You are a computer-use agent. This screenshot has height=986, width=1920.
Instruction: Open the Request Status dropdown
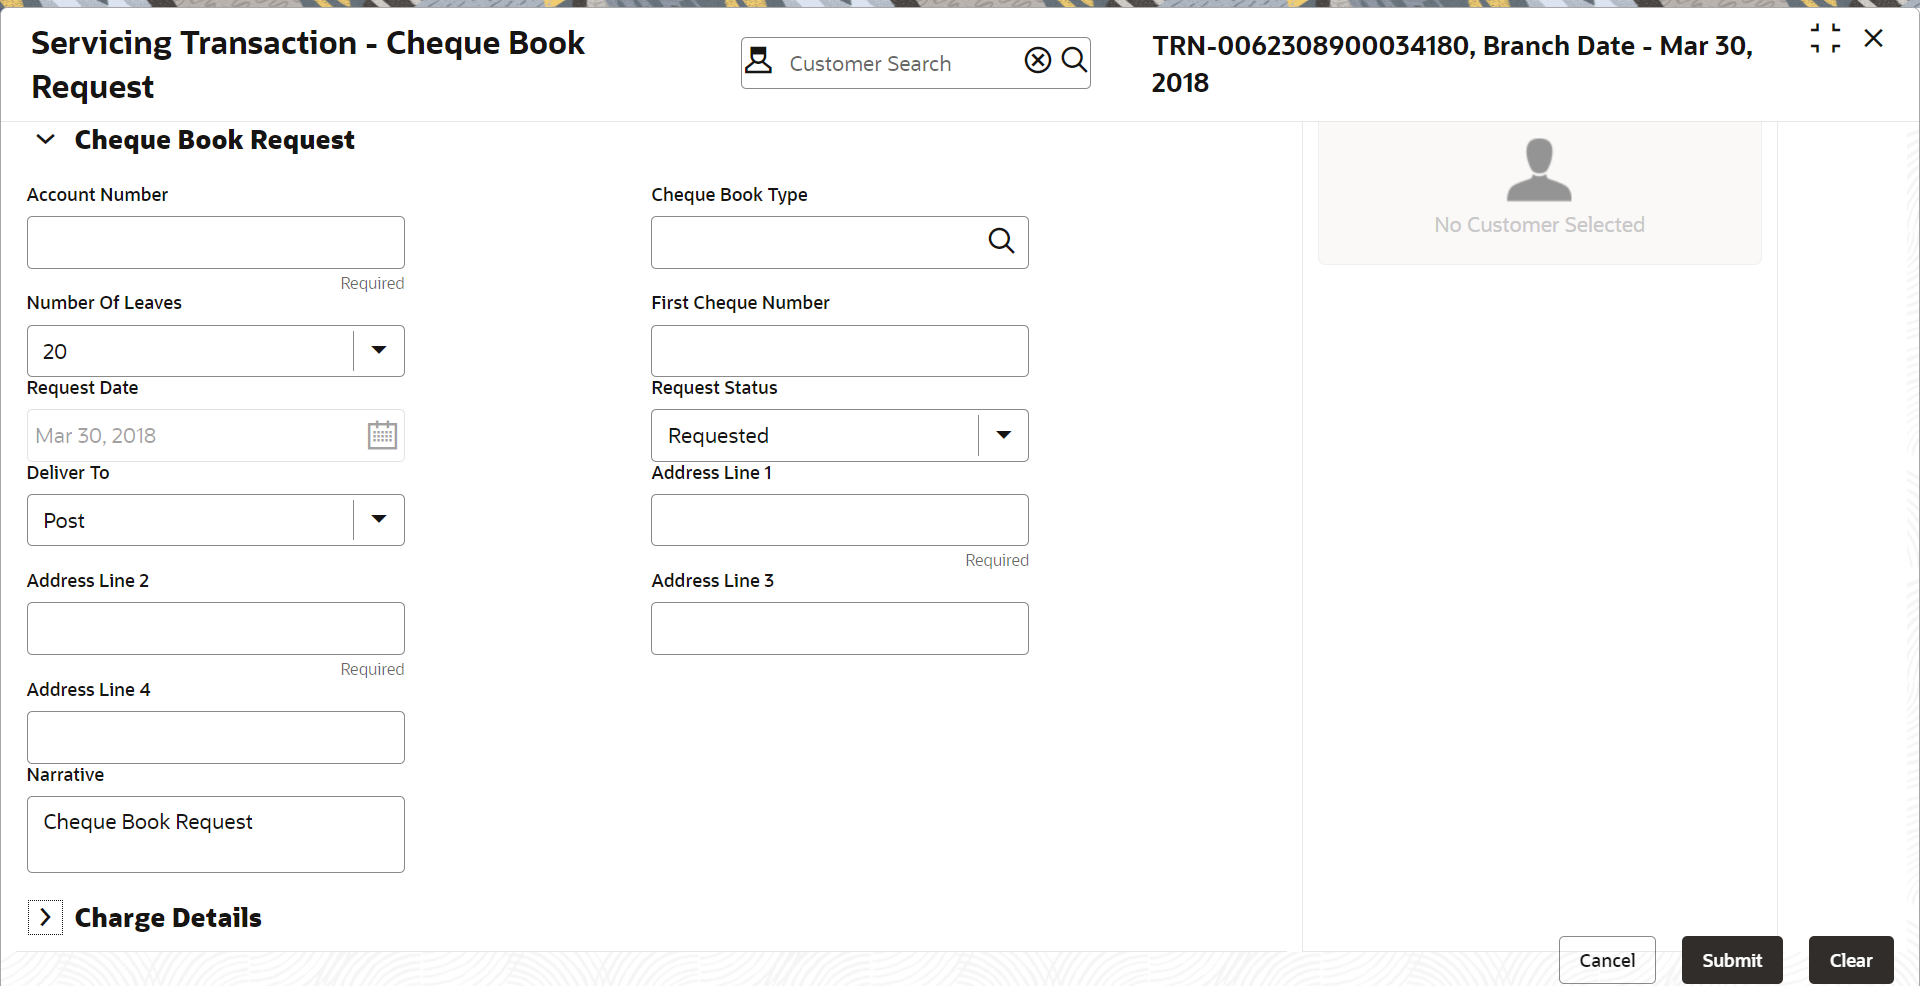(x=1003, y=435)
